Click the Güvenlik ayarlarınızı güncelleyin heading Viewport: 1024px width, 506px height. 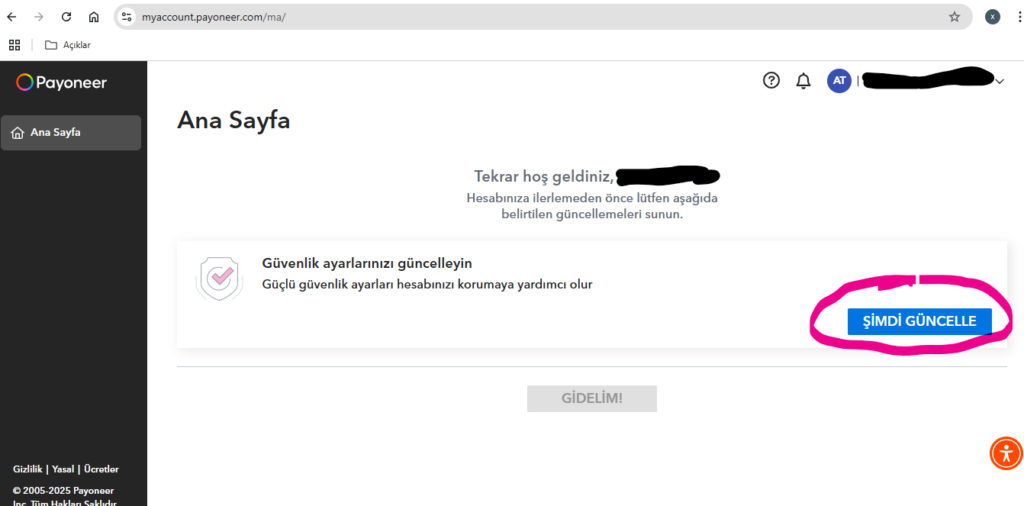coord(367,264)
